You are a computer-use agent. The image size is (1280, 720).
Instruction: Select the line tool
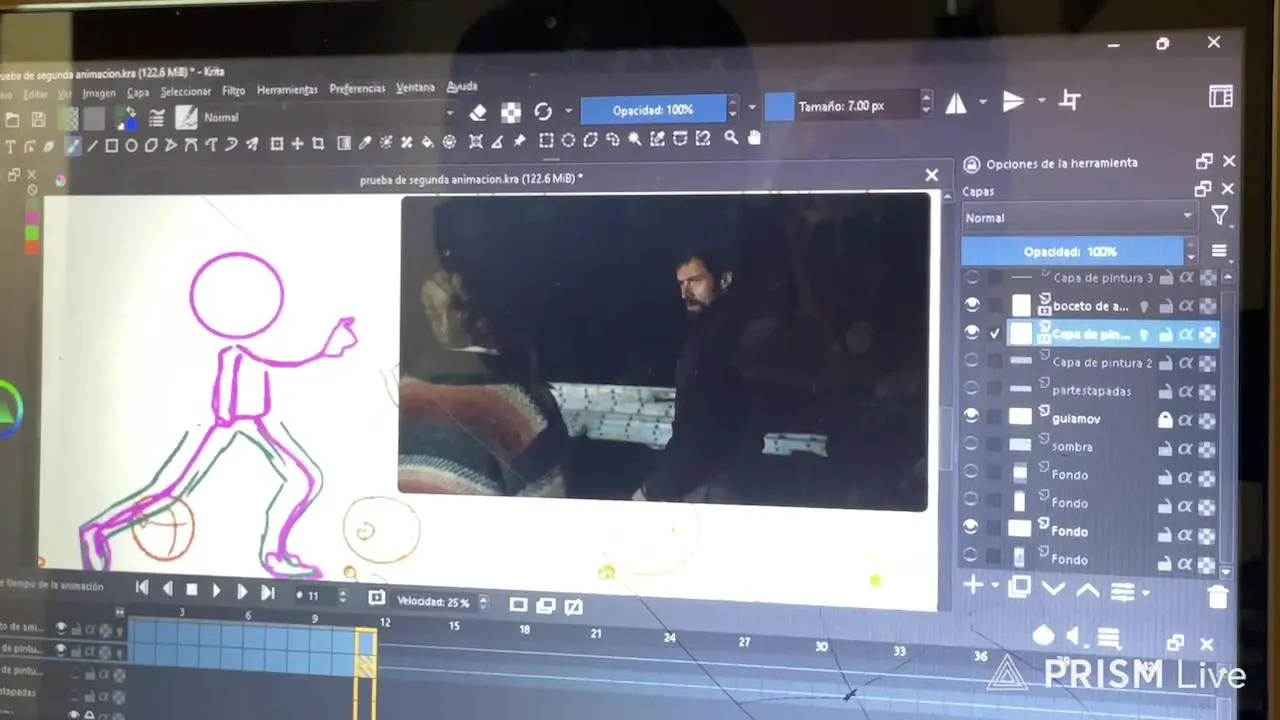coord(92,146)
